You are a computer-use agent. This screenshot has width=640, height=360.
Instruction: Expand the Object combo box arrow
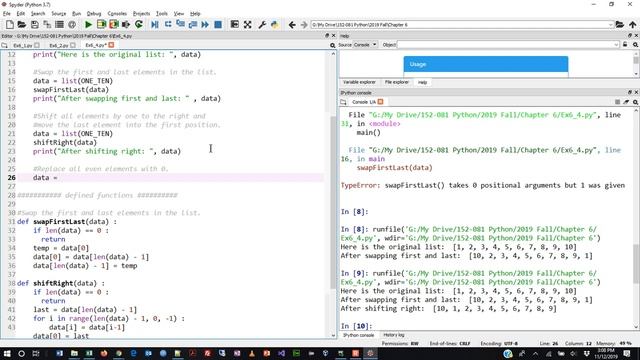[616, 44]
